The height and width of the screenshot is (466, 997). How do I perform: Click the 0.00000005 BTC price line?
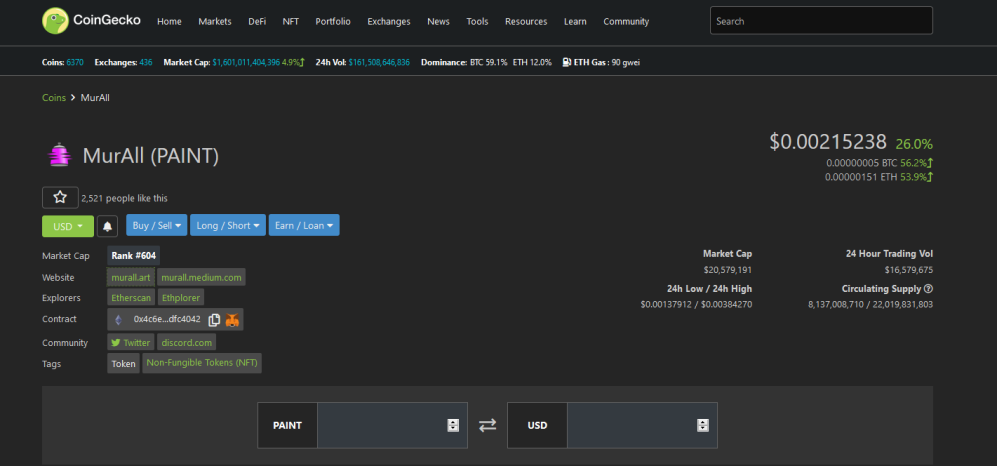click(x=879, y=163)
